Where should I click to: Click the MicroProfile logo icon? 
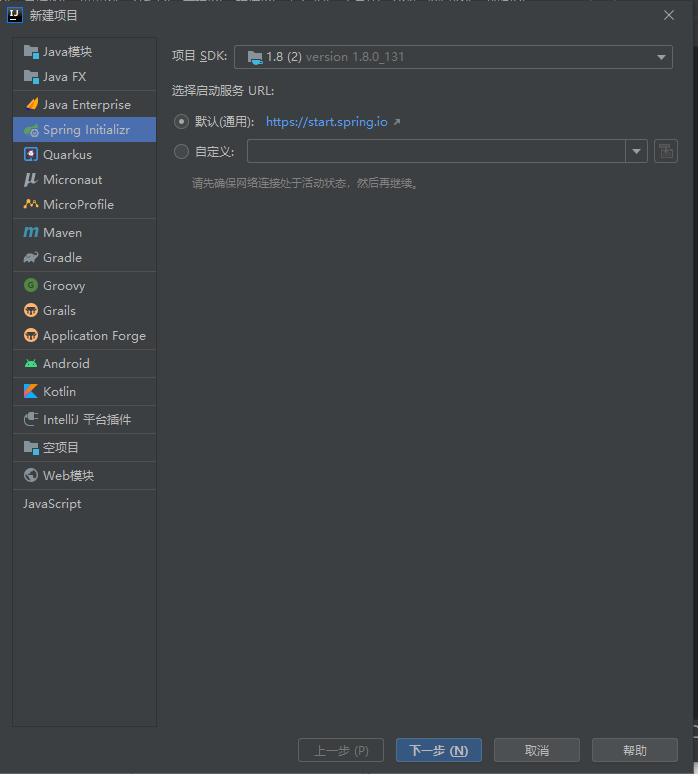coord(31,204)
